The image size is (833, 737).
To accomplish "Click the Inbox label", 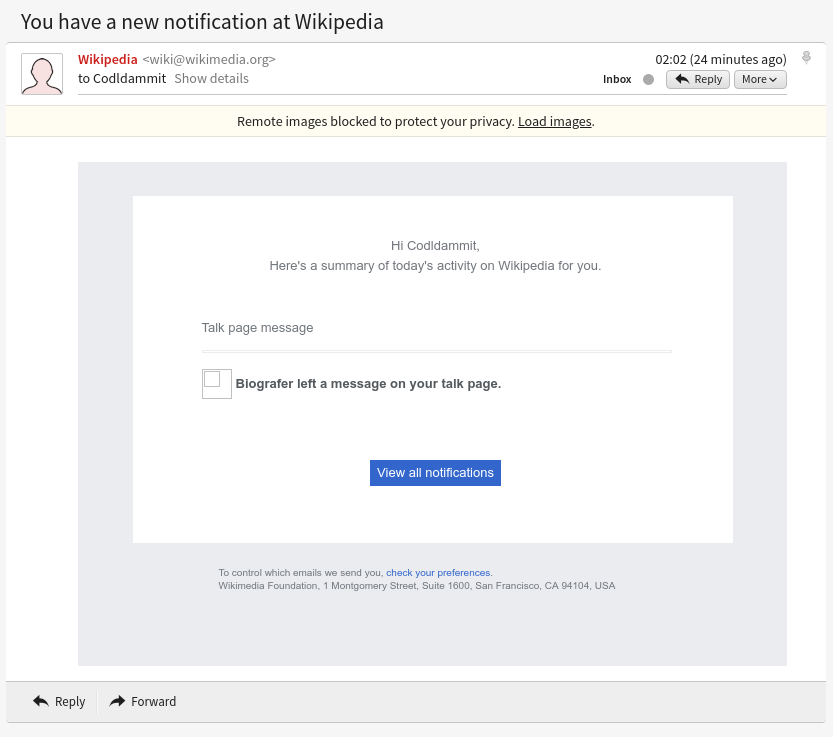I will (617, 79).
